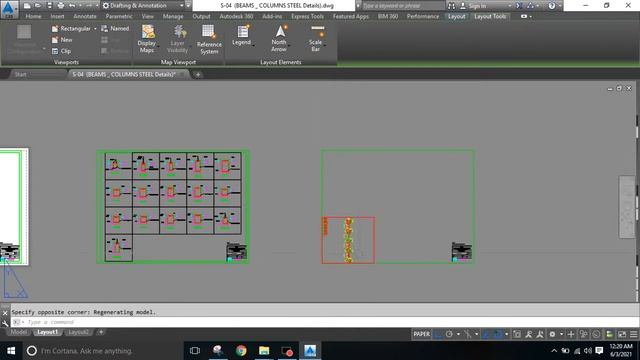Image resolution: width=640 pixels, height=360 pixels.
Task: Open the object snap dropdown arrow
Action: pos(507,334)
